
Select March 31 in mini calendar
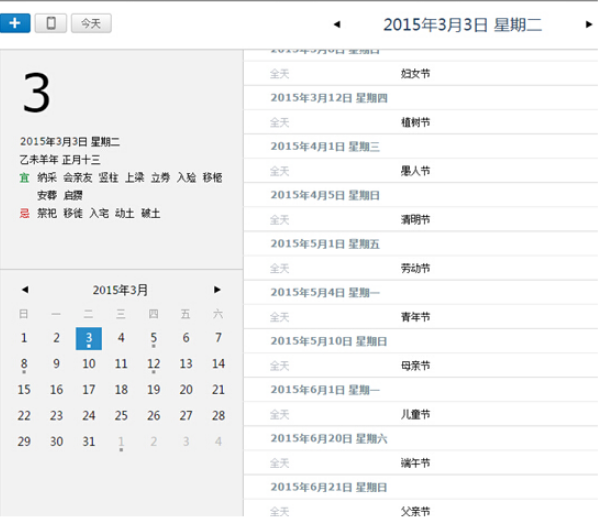(x=89, y=441)
